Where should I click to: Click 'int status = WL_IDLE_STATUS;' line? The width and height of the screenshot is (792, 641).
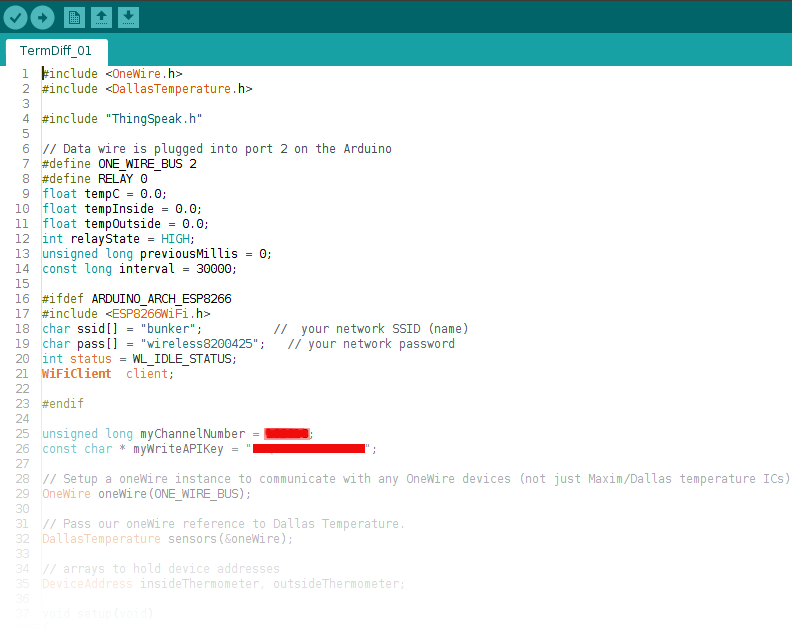[139, 359]
